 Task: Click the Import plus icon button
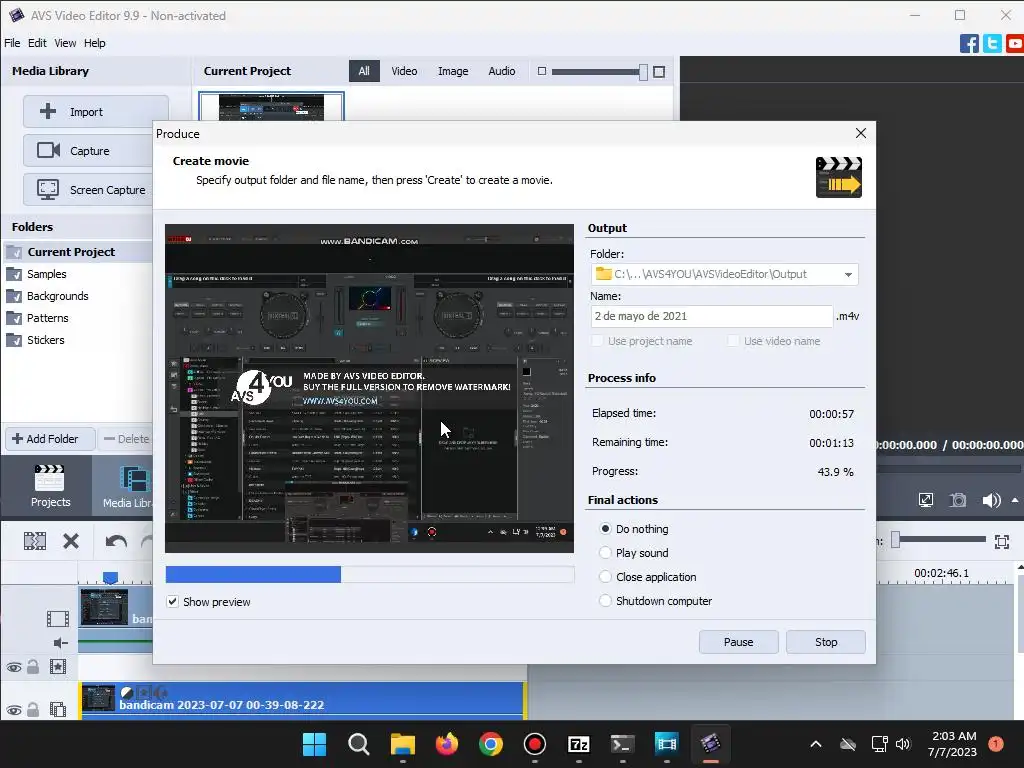click(x=96, y=112)
